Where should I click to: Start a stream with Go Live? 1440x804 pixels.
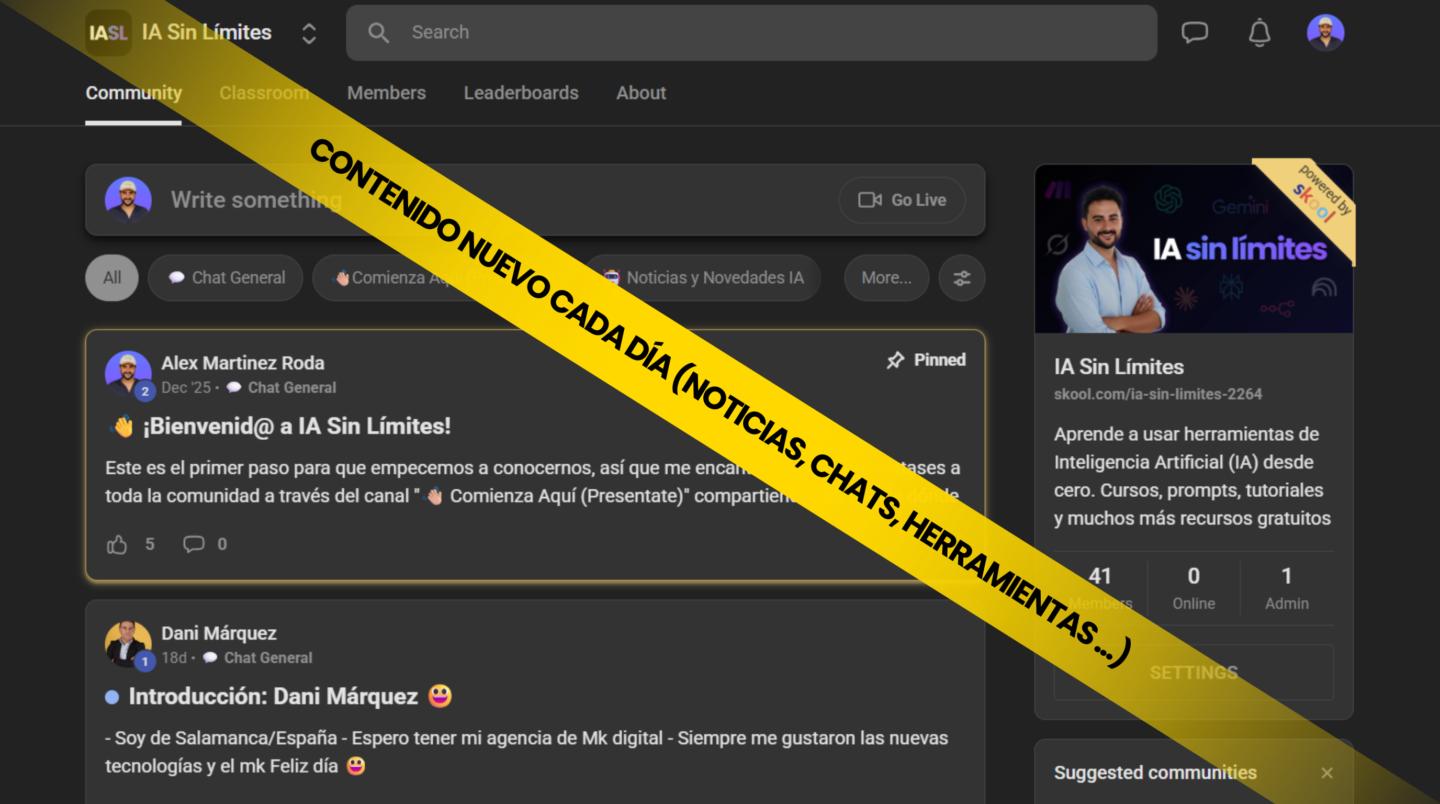(x=902, y=200)
